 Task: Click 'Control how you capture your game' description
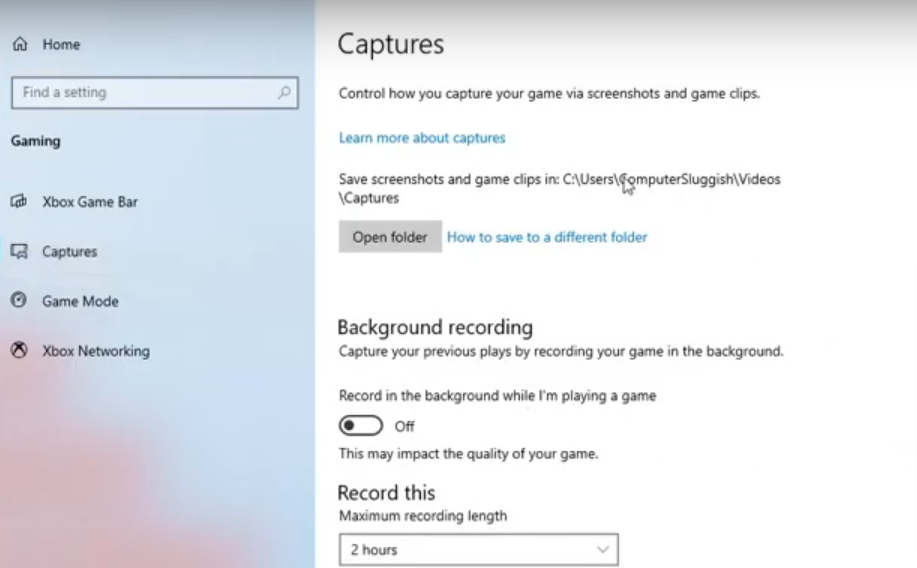[549, 94]
